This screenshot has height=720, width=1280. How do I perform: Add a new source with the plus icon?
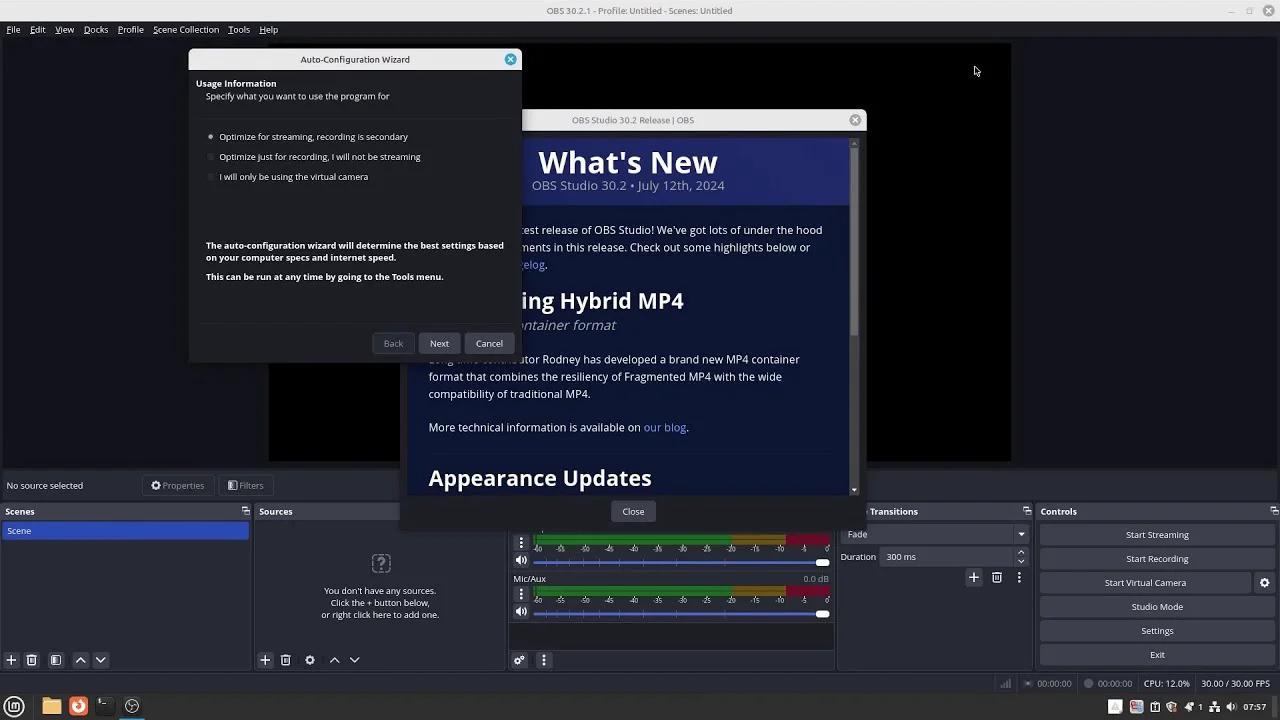click(x=265, y=660)
